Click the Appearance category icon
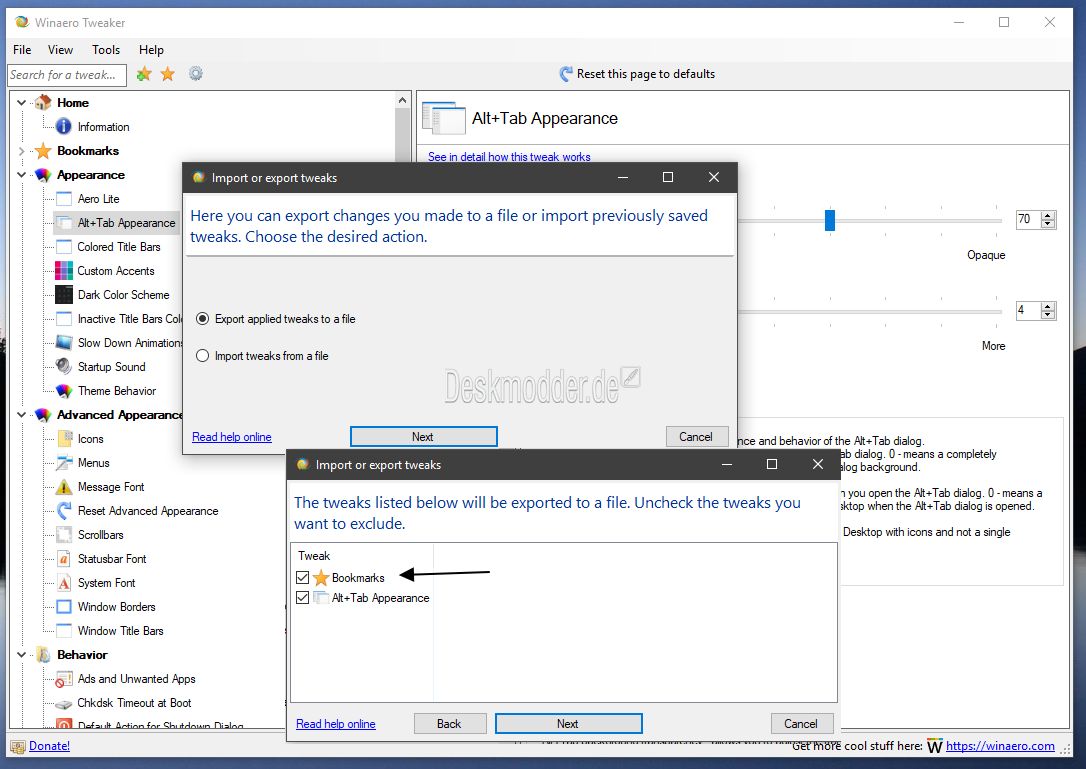Image resolution: width=1086 pixels, height=769 pixels. click(43, 175)
